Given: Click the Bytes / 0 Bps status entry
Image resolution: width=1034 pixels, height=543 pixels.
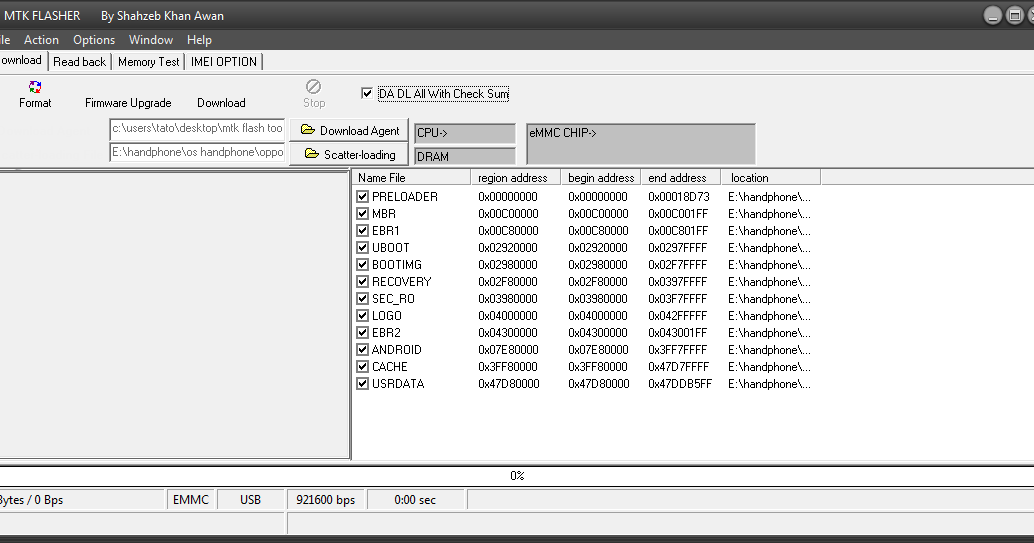Looking at the screenshot, I should (82, 499).
